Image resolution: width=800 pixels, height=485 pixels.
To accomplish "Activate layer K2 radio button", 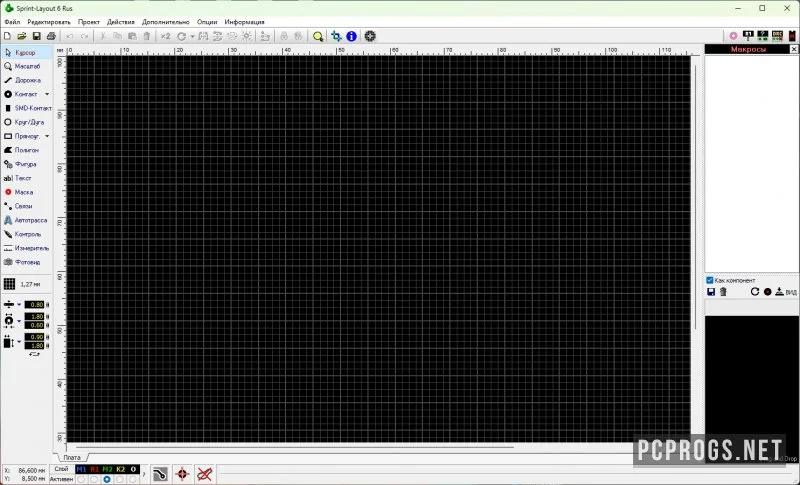I will tap(120, 480).
